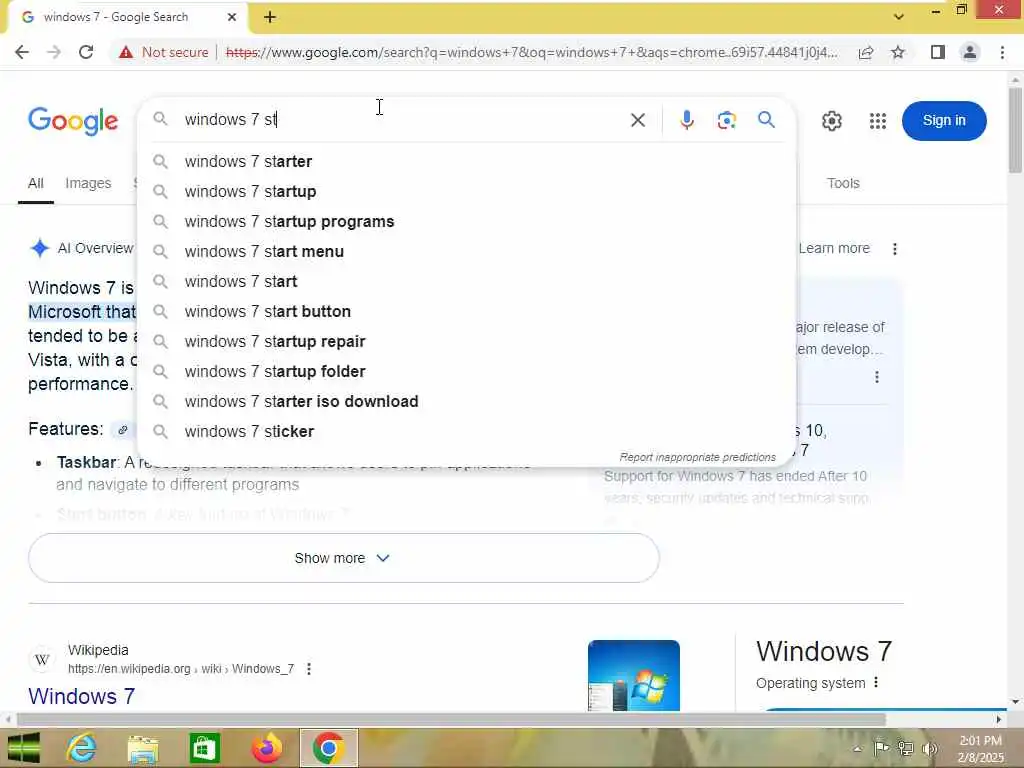
Task: Select suggestion windows 7 starter
Action: pos(467,161)
